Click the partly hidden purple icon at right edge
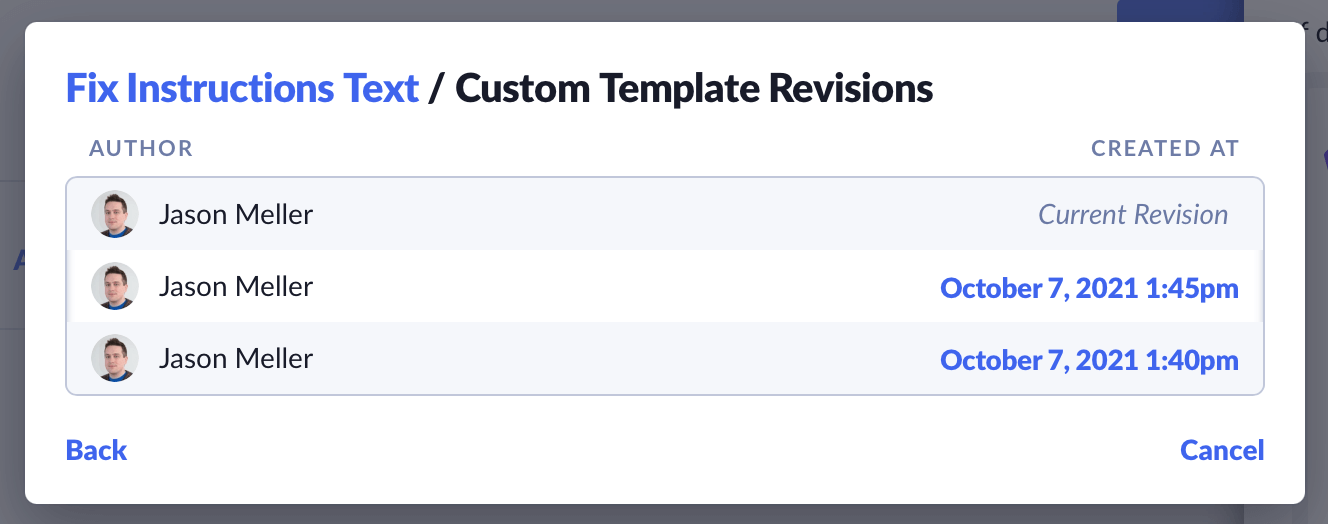The image size is (1328, 524). (x=1325, y=158)
